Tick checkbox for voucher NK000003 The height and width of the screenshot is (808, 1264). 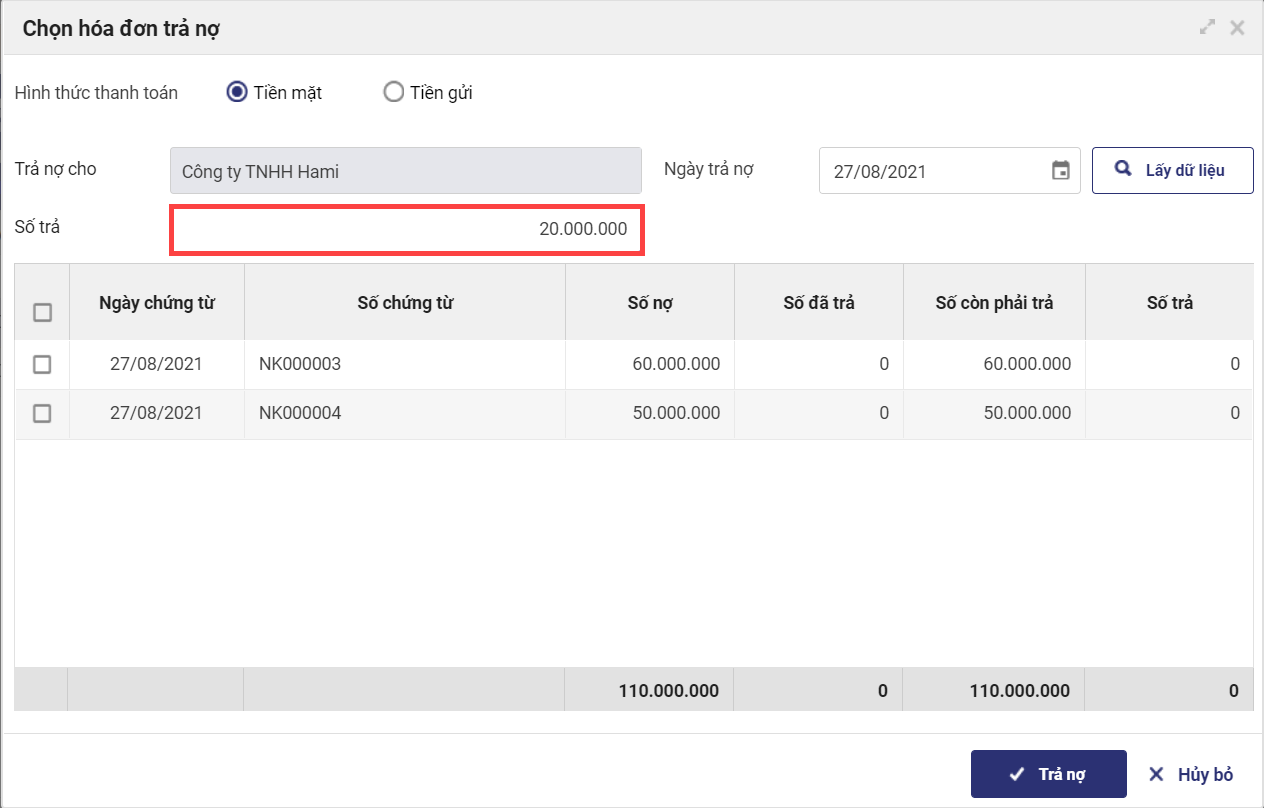click(x=42, y=364)
